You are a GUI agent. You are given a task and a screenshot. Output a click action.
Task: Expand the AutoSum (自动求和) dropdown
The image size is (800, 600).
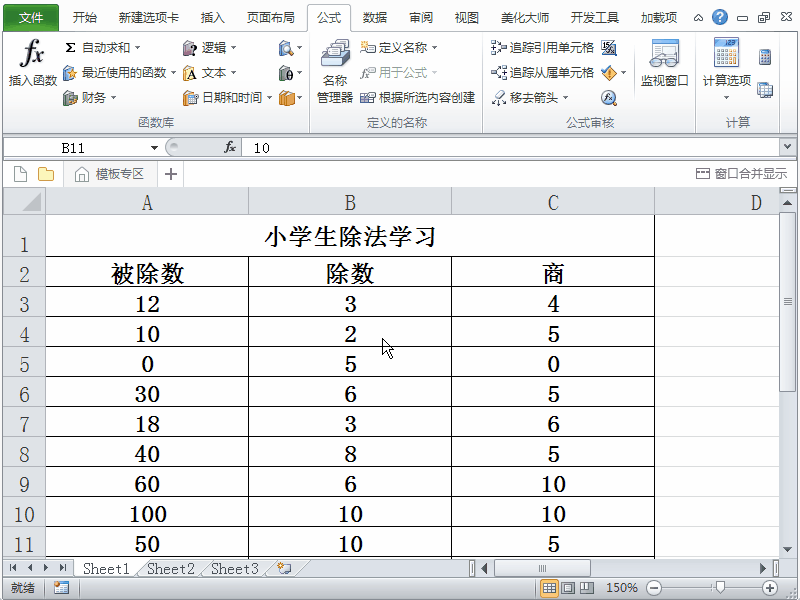coord(137,47)
